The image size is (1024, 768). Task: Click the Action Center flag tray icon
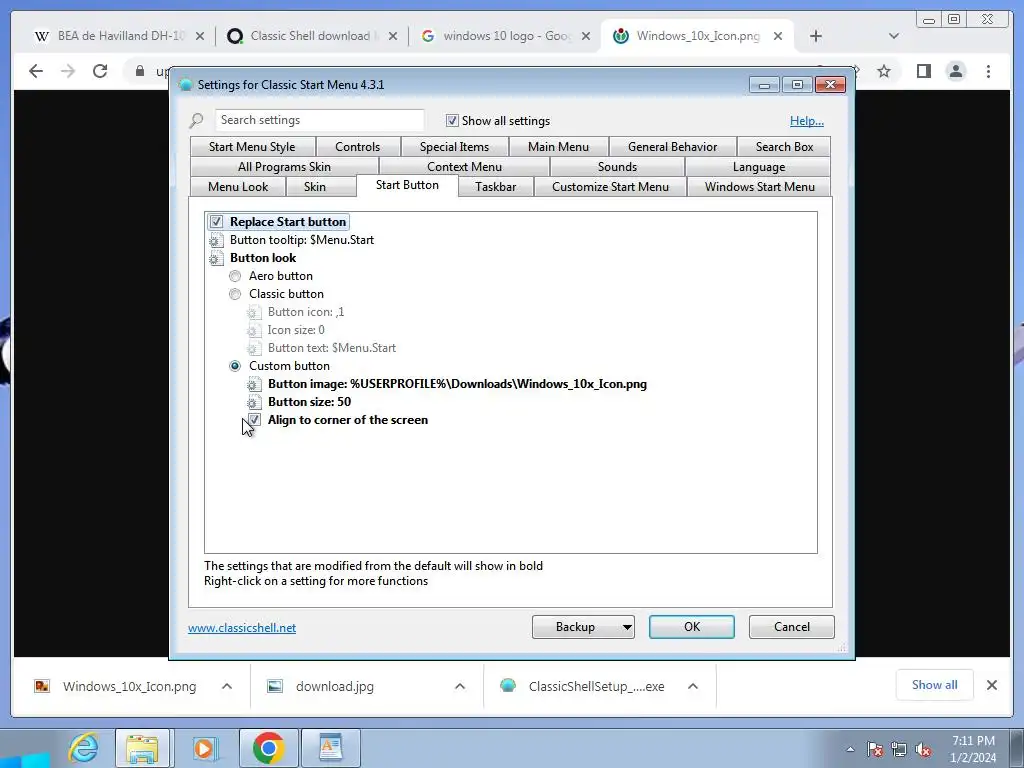(x=875, y=749)
